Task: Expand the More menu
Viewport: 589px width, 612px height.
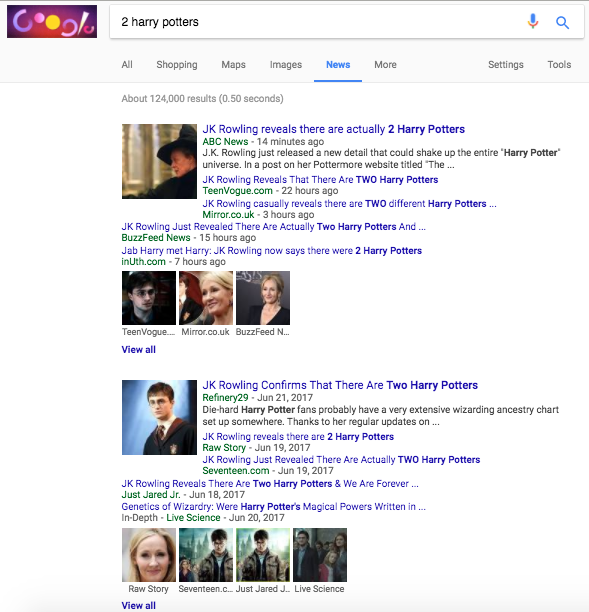Action: pyautogui.click(x=385, y=65)
